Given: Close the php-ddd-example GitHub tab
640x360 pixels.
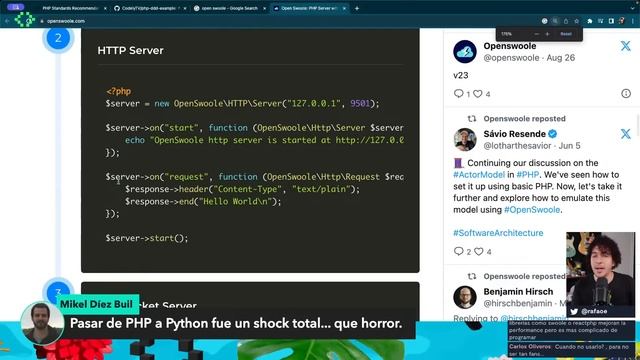Looking at the screenshot, I should tap(184, 8).
